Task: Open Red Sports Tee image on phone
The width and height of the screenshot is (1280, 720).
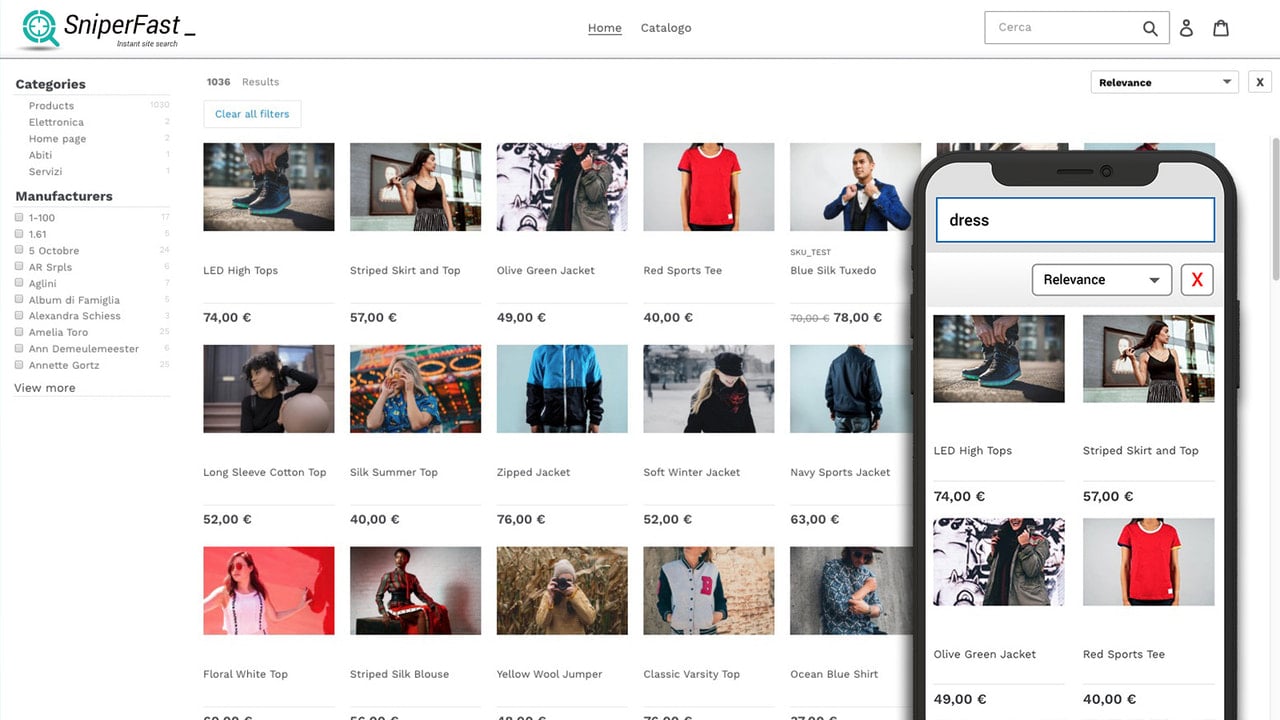Action: coord(1149,562)
